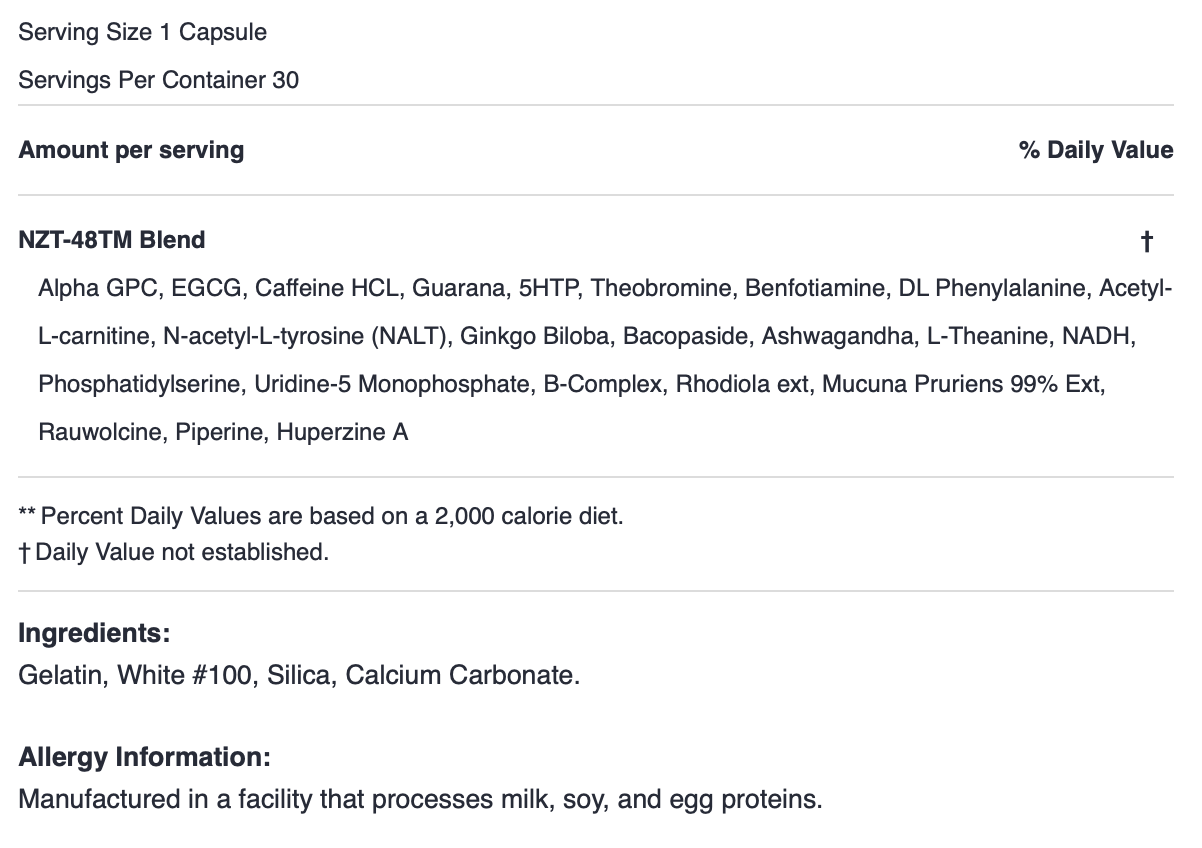Click the facility allergen statement text
The height and width of the screenshot is (848, 1202).
tap(420, 800)
